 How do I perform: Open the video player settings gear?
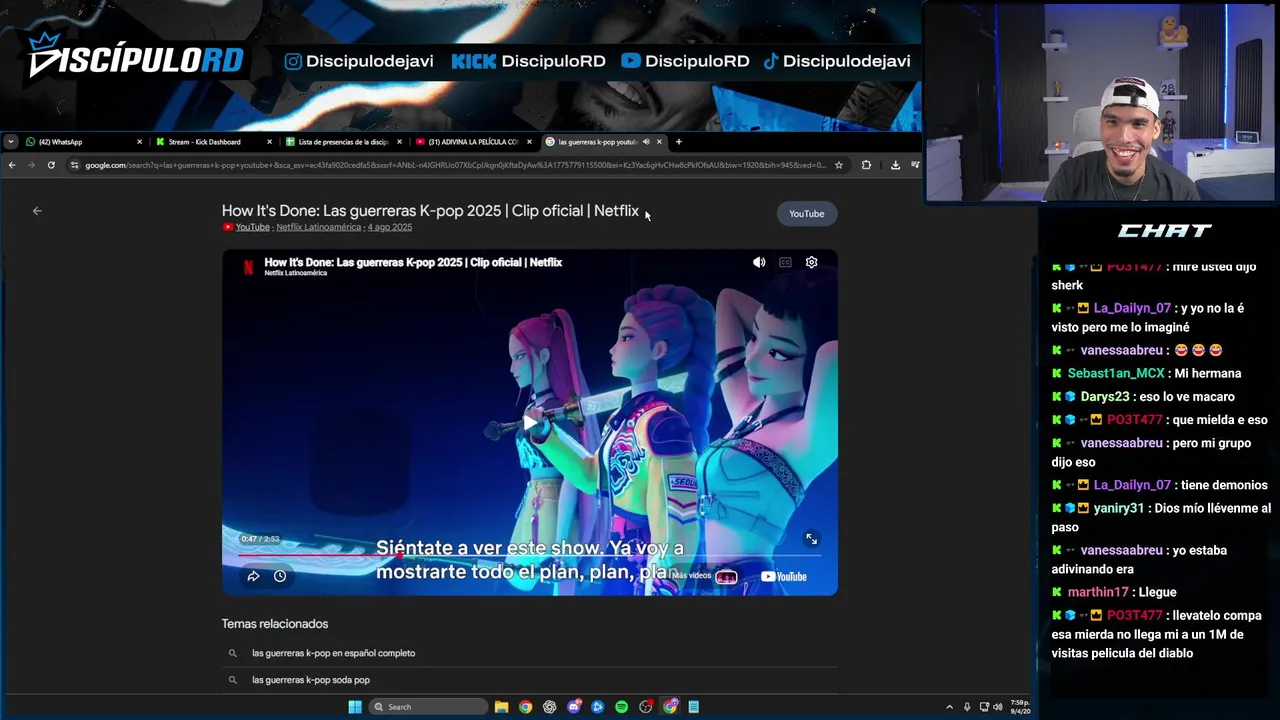pos(811,262)
